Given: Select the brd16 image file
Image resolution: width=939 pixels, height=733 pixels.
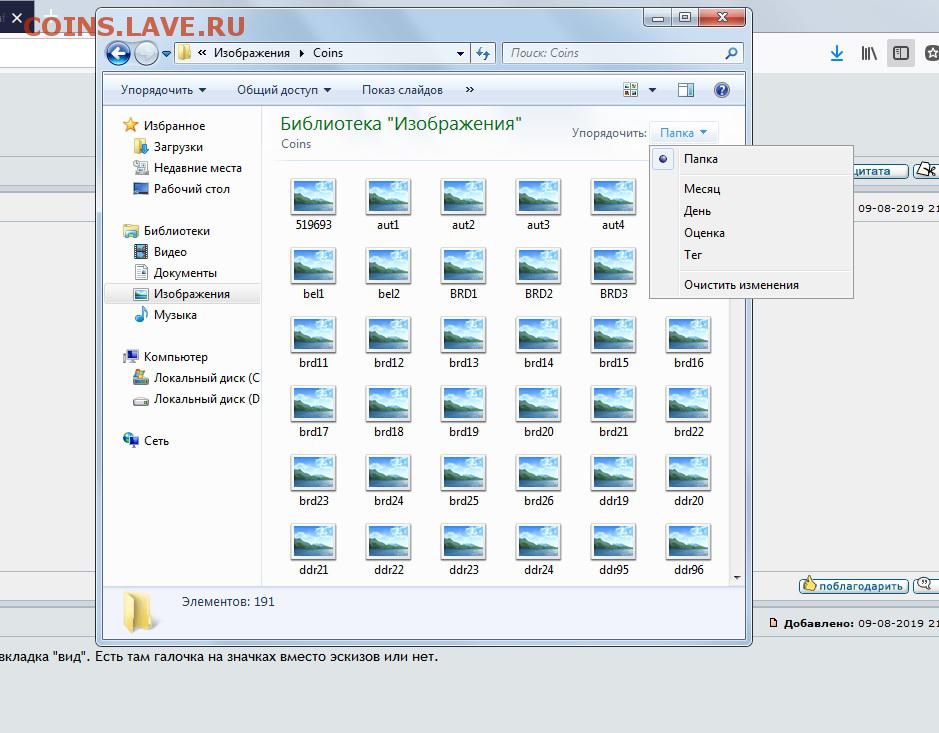Looking at the screenshot, I should coord(689,343).
